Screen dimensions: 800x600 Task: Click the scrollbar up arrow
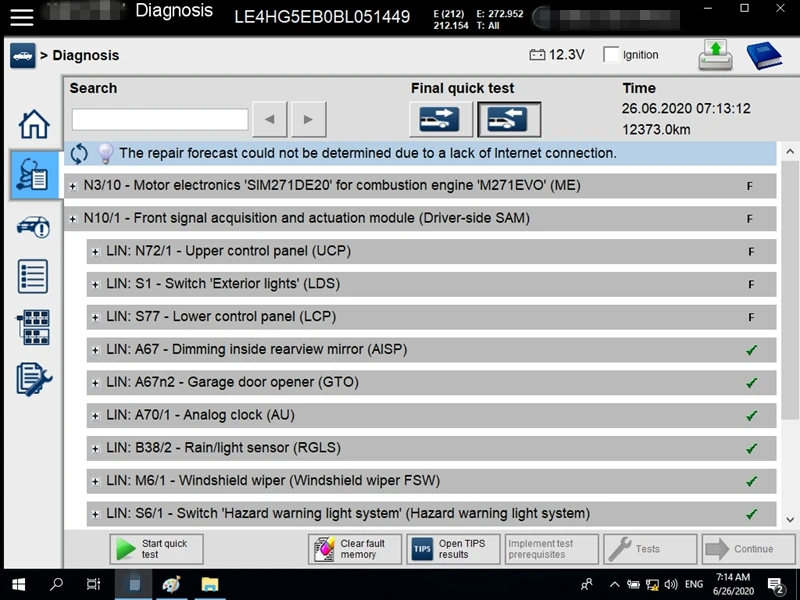click(790, 152)
